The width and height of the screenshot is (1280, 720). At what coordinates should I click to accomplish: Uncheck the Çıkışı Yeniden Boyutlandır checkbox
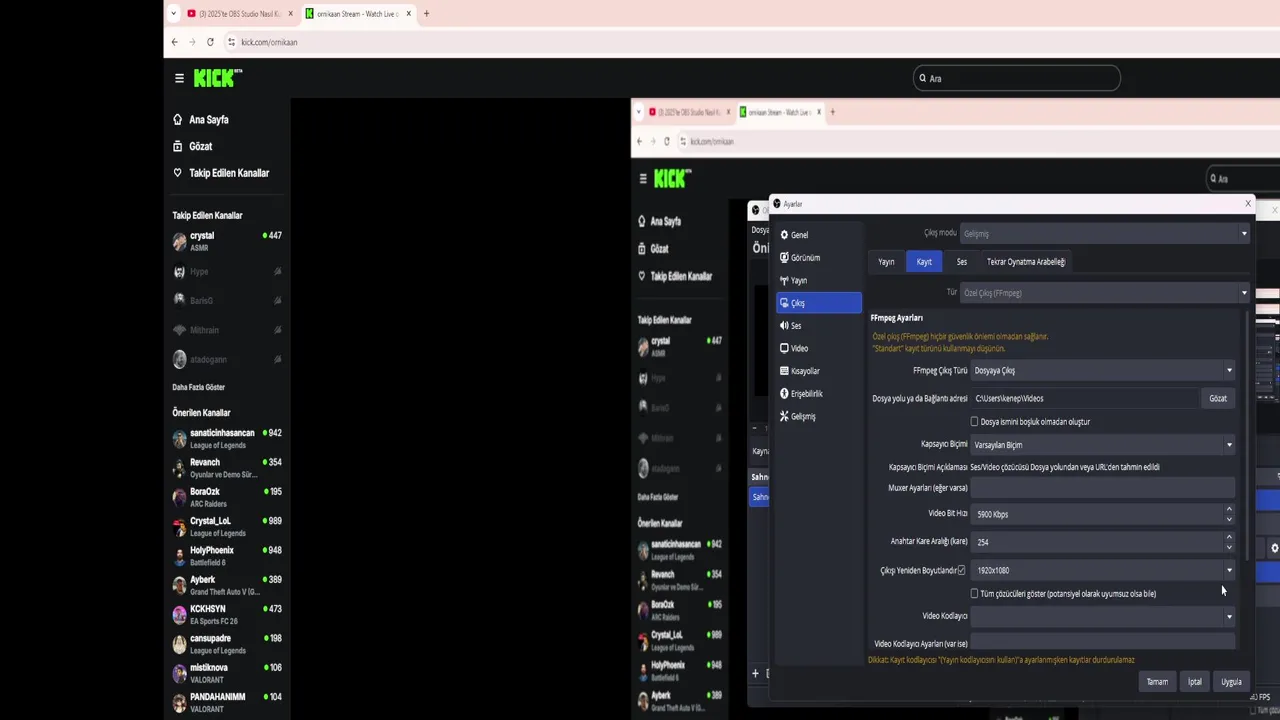pos(961,570)
